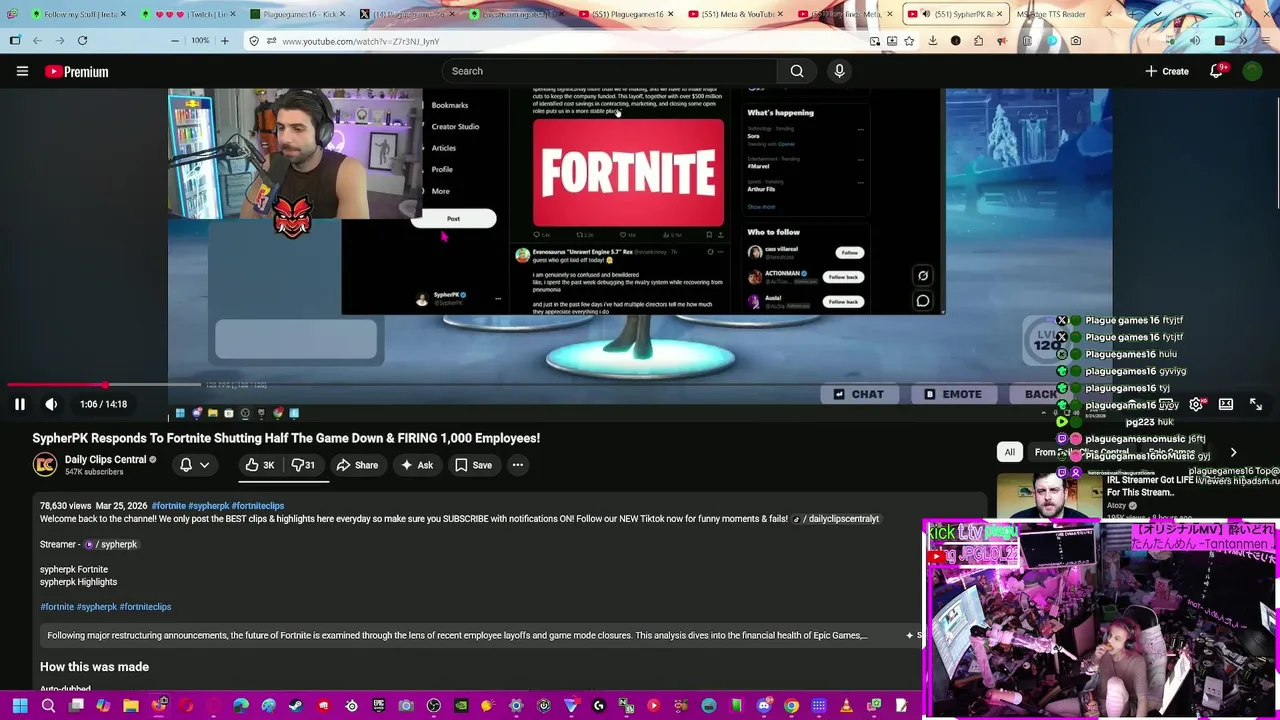
Task: Open more actions three-dot menu
Action: pyautogui.click(x=518, y=465)
